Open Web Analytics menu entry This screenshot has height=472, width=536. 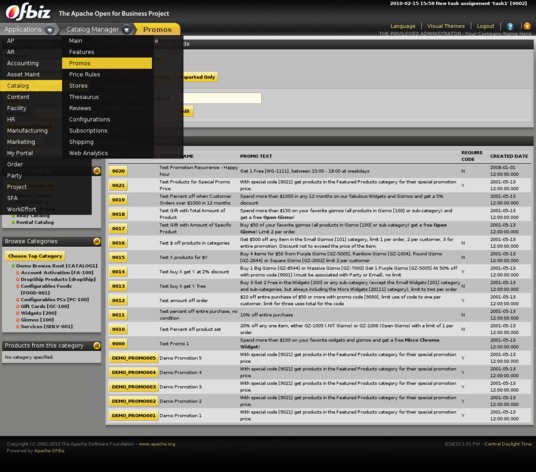pyautogui.click(x=88, y=153)
